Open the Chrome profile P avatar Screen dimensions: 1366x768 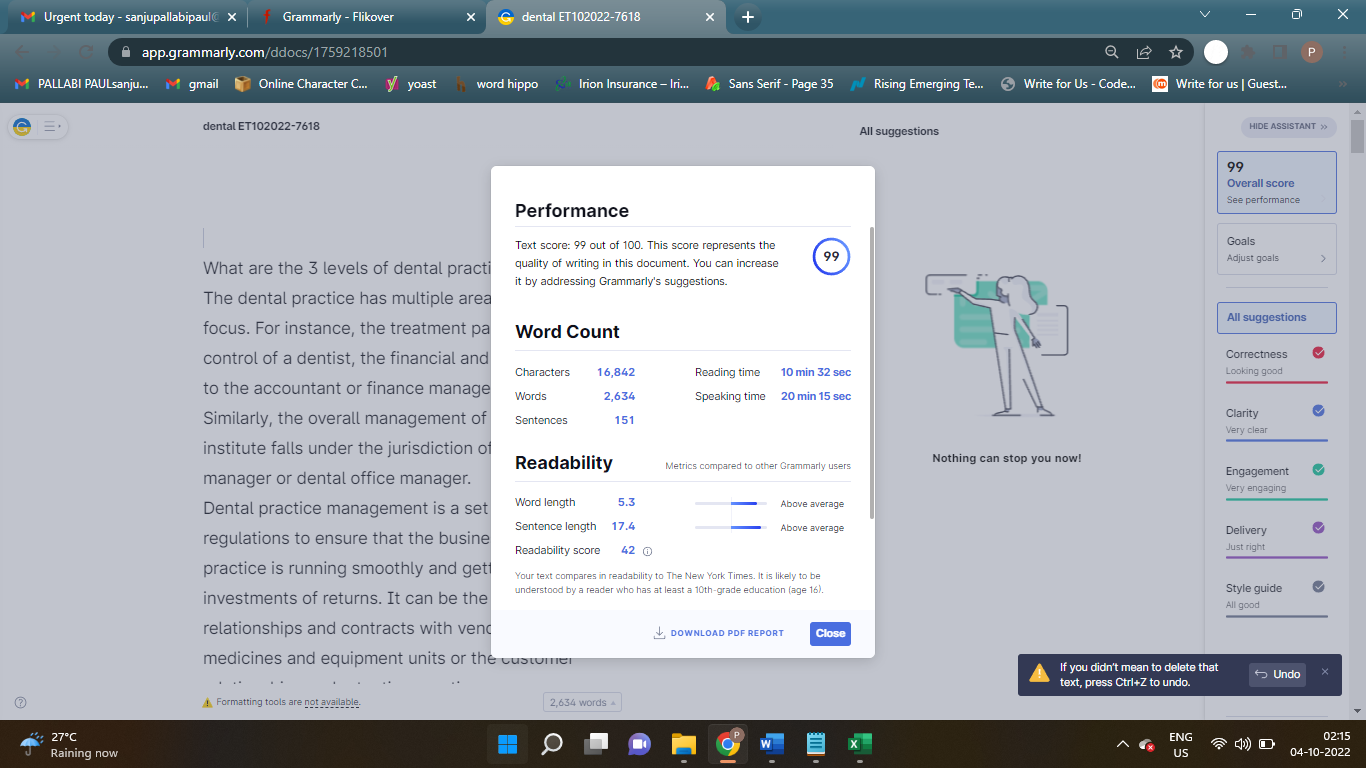(x=1311, y=52)
